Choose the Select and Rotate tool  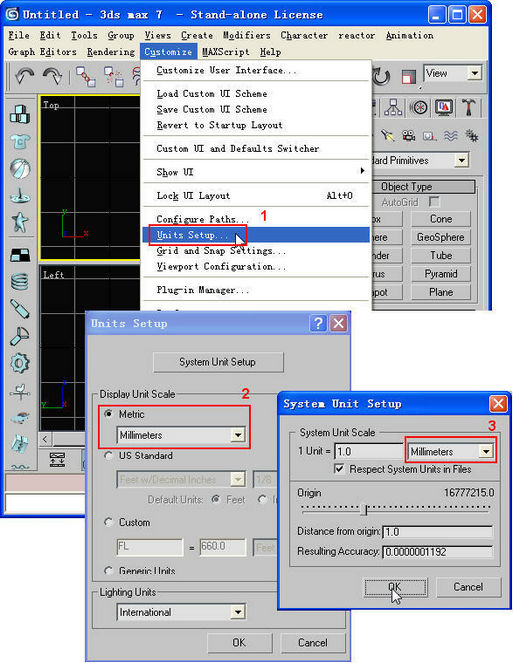(x=381, y=77)
